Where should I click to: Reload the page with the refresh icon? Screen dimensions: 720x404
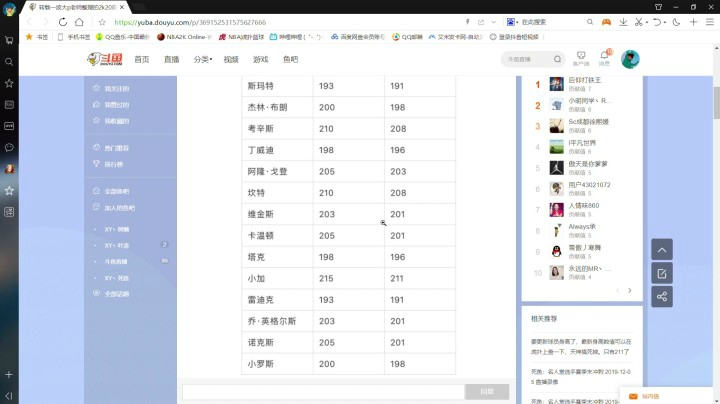[x=63, y=22]
